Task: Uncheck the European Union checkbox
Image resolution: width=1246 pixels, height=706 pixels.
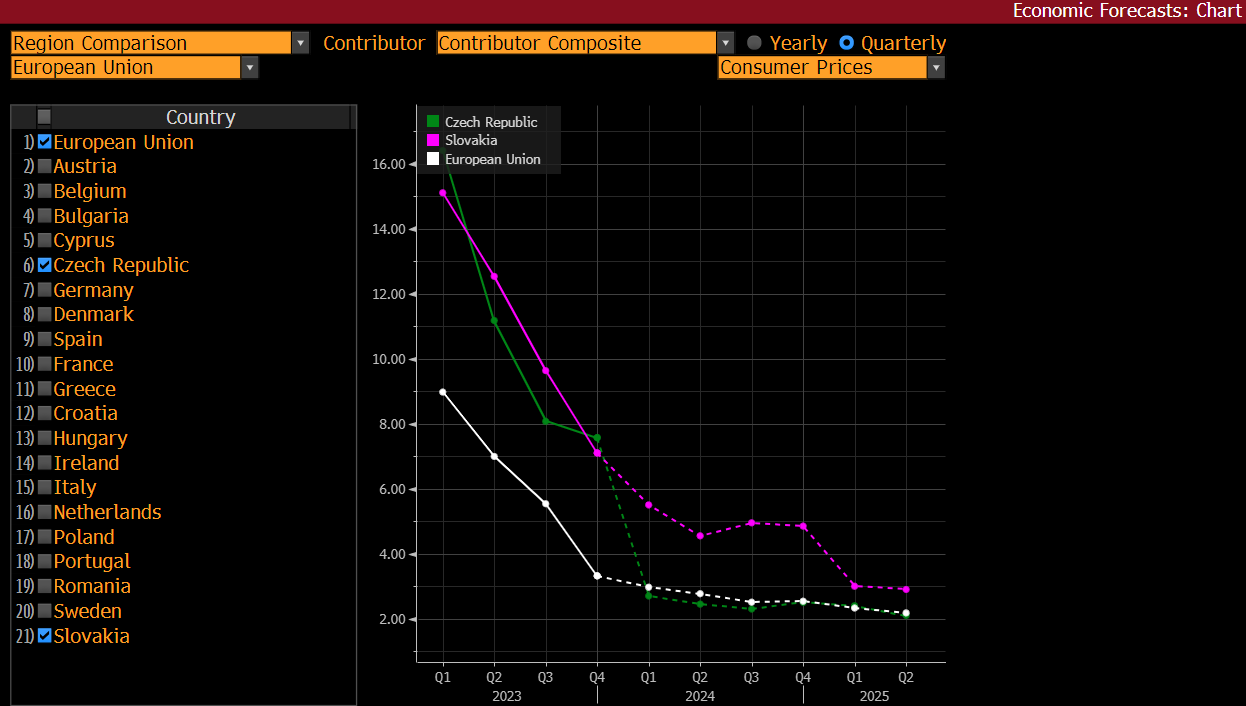Action: (44, 142)
